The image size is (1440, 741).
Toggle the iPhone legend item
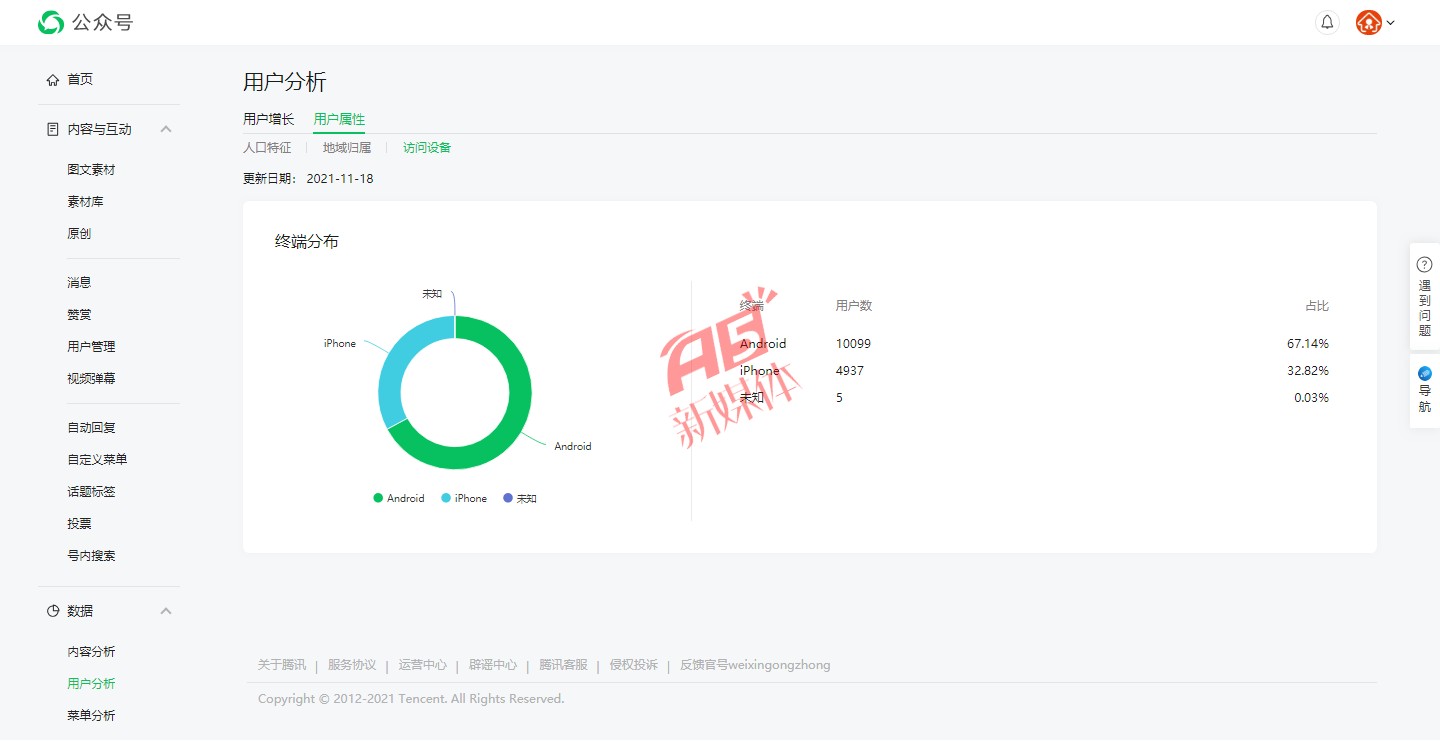click(464, 498)
